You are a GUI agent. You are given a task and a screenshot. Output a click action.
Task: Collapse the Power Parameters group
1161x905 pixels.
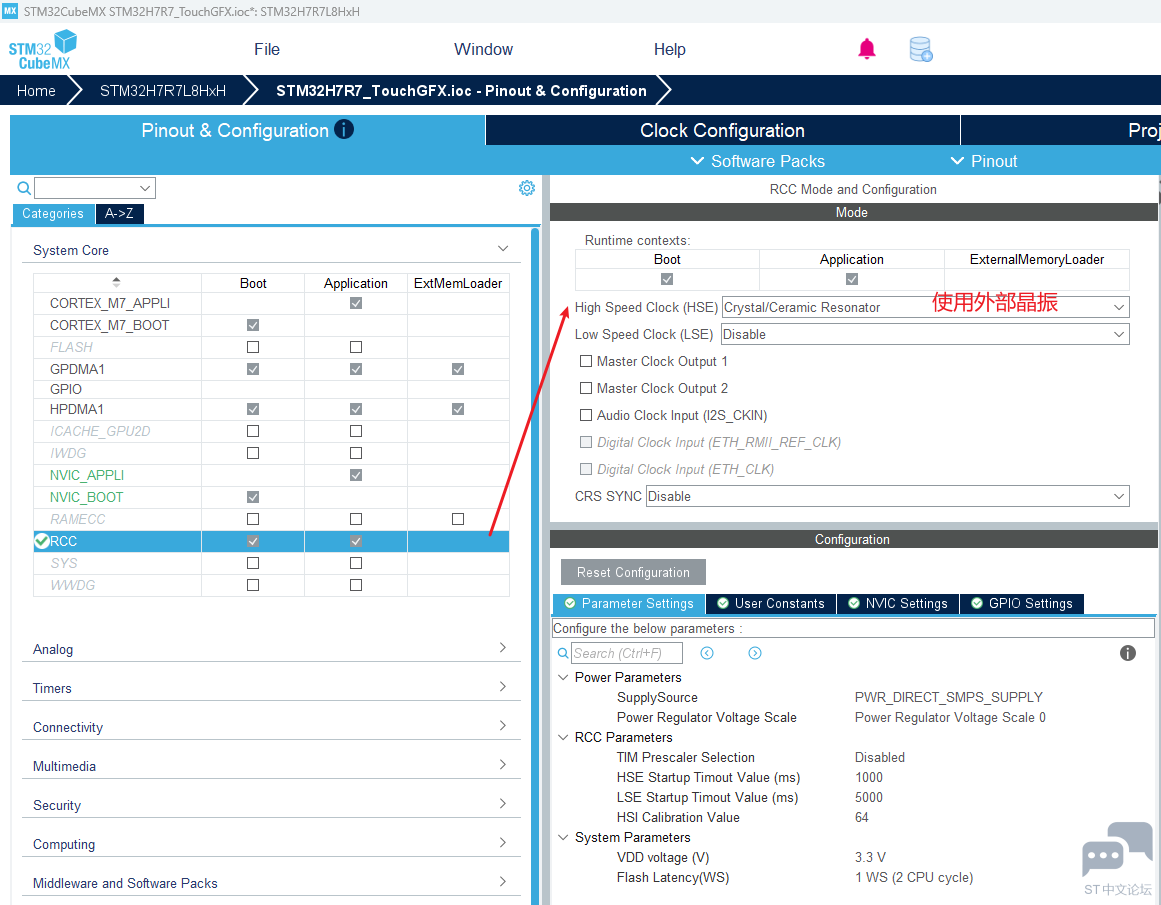point(563,678)
